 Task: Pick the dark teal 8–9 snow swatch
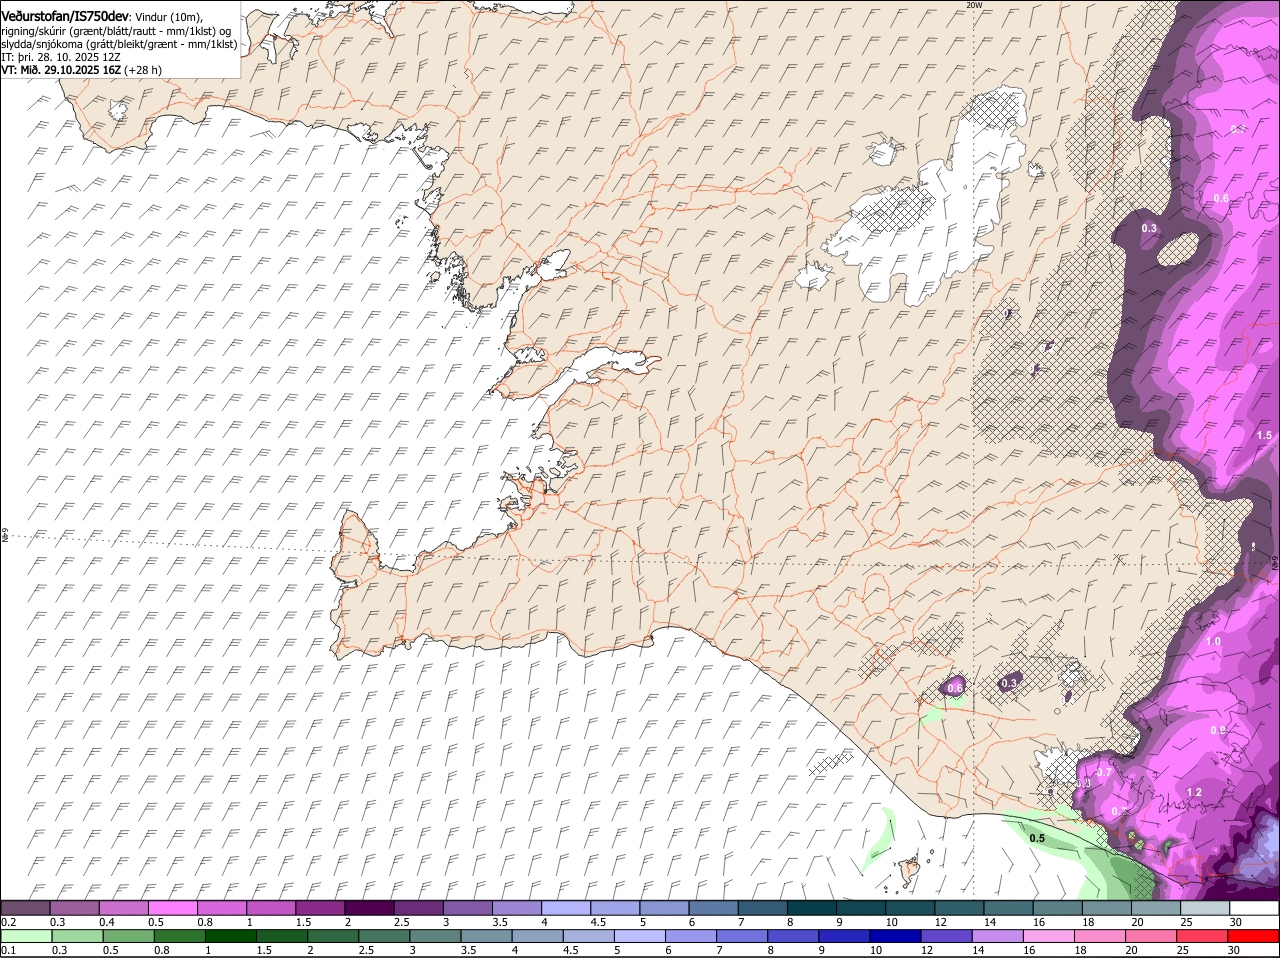(x=811, y=907)
